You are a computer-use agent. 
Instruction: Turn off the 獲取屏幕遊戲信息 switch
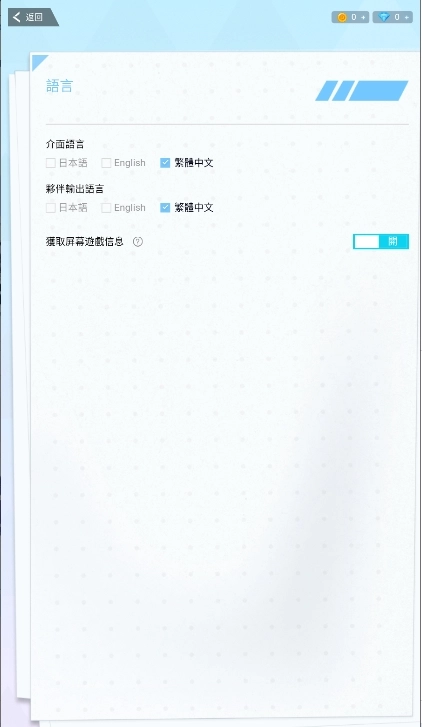click(381, 242)
